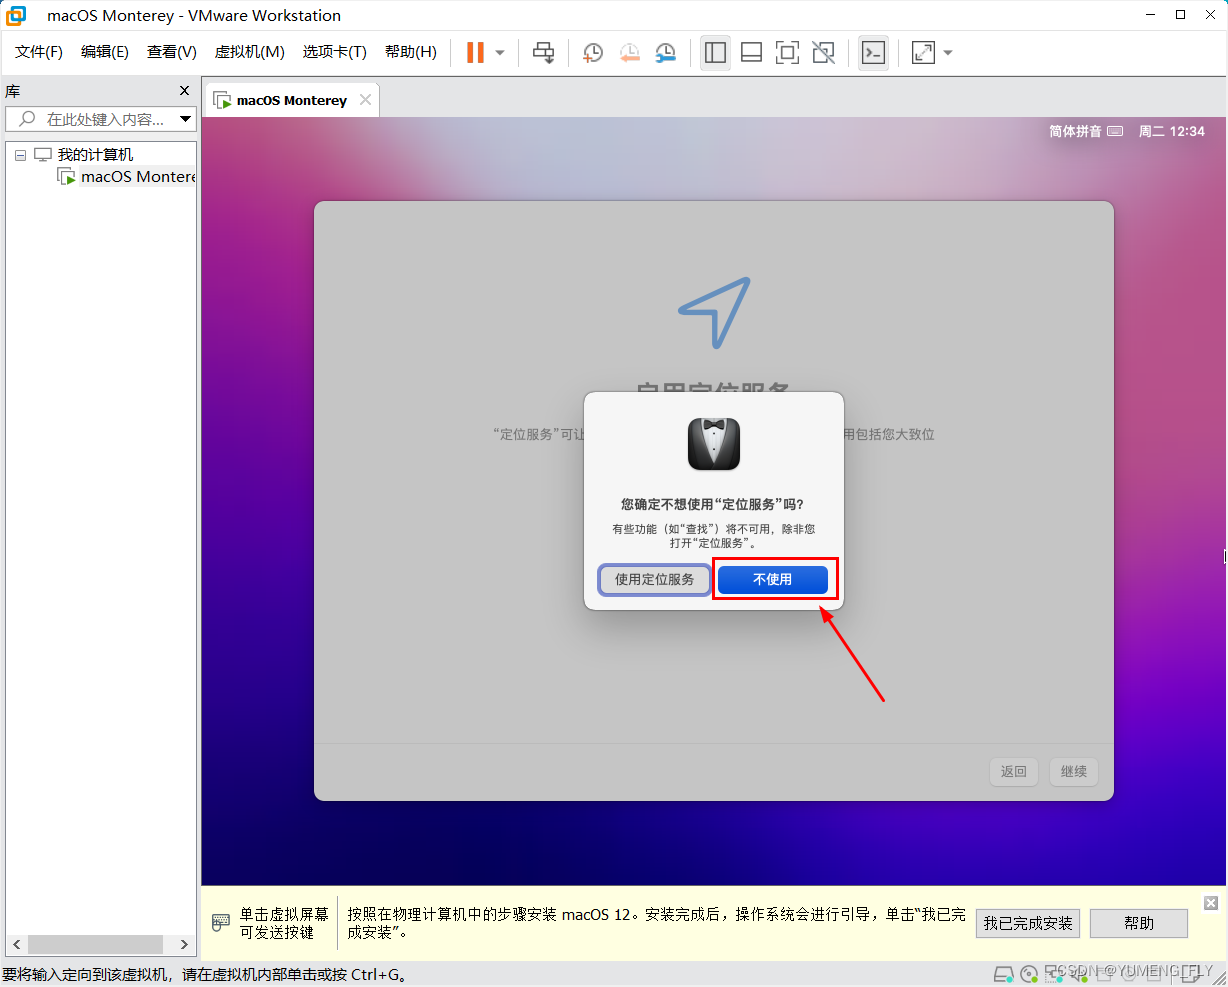This screenshot has height=987, width=1228.
Task: Toggle the thumbnail bar view icon
Action: pyautogui.click(x=751, y=52)
